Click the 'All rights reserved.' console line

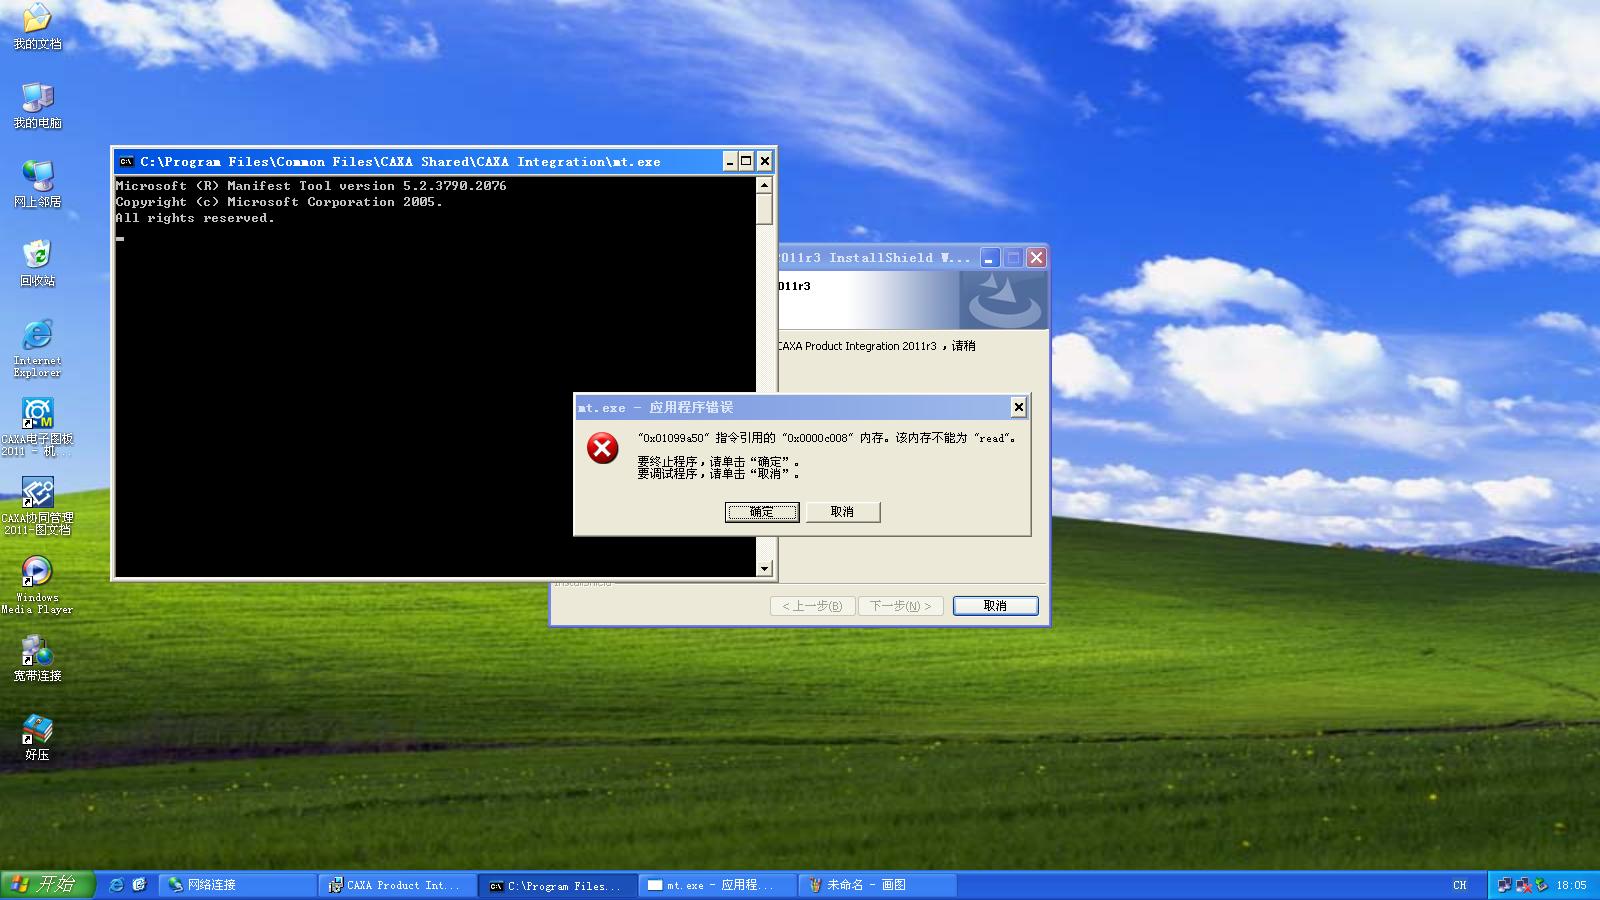coord(195,218)
